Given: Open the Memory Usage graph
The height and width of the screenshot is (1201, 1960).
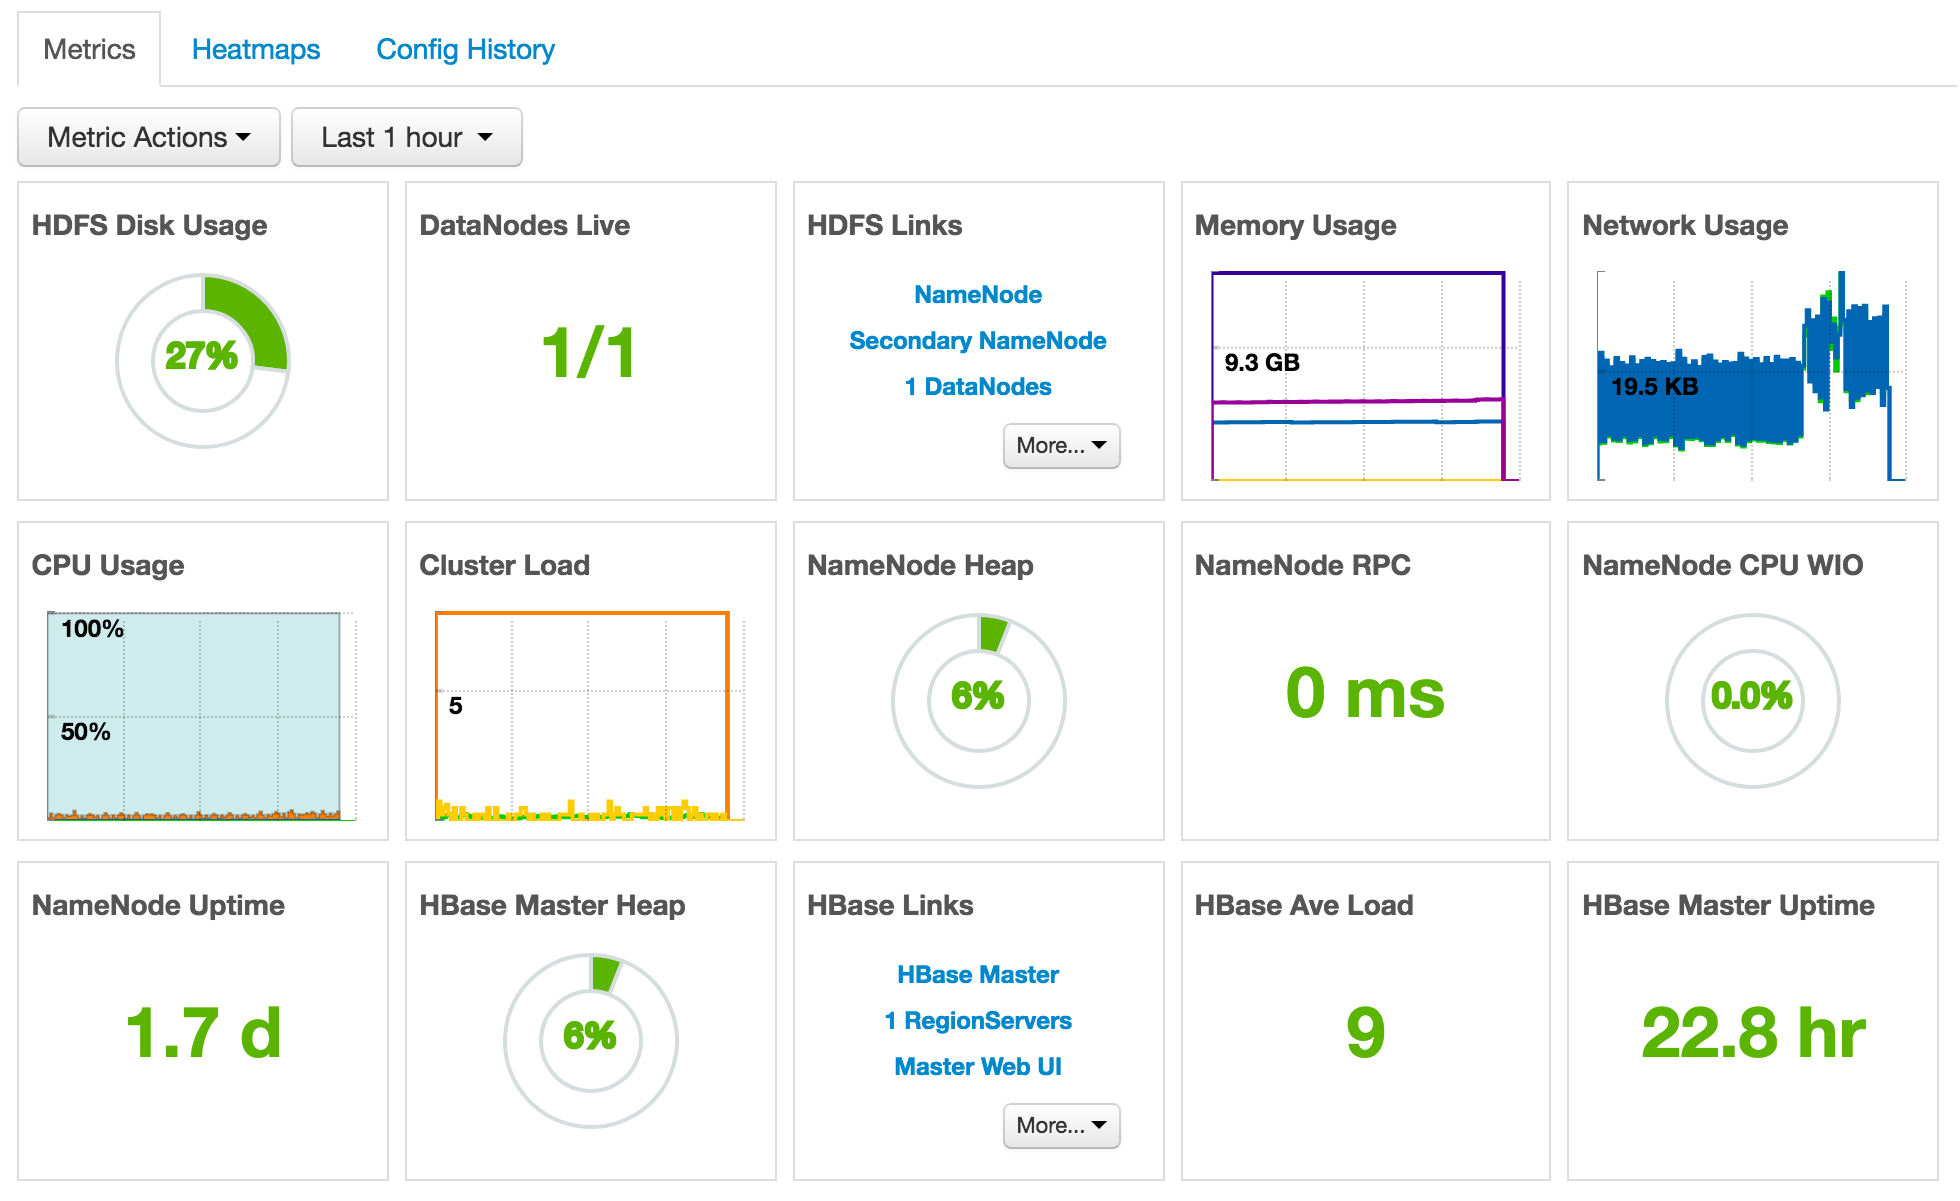Looking at the screenshot, I should [x=1358, y=376].
